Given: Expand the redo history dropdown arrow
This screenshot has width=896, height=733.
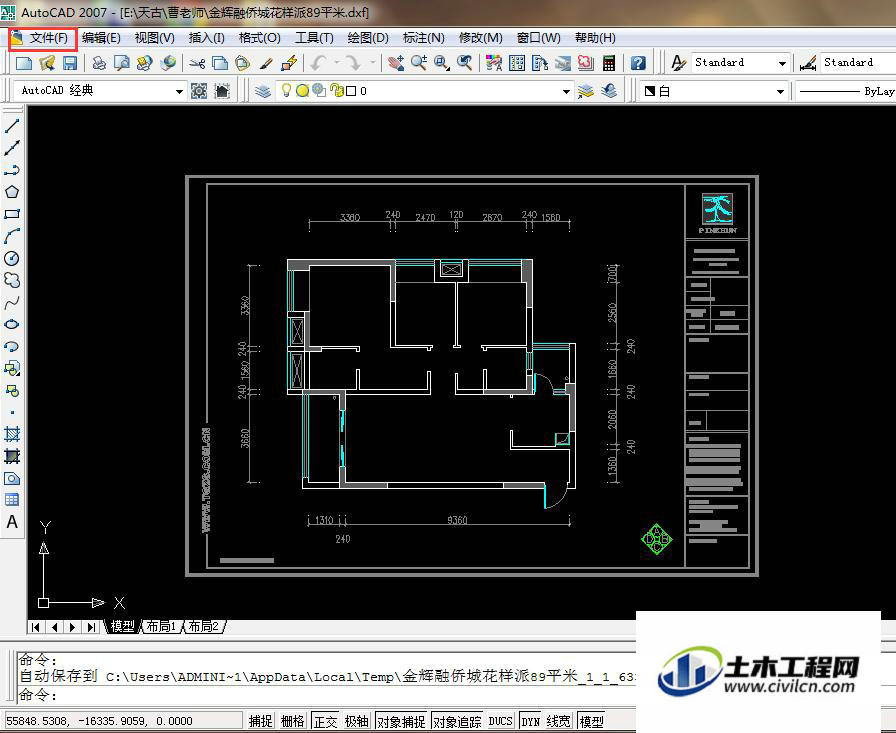Looking at the screenshot, I should (x=372, y=63).
